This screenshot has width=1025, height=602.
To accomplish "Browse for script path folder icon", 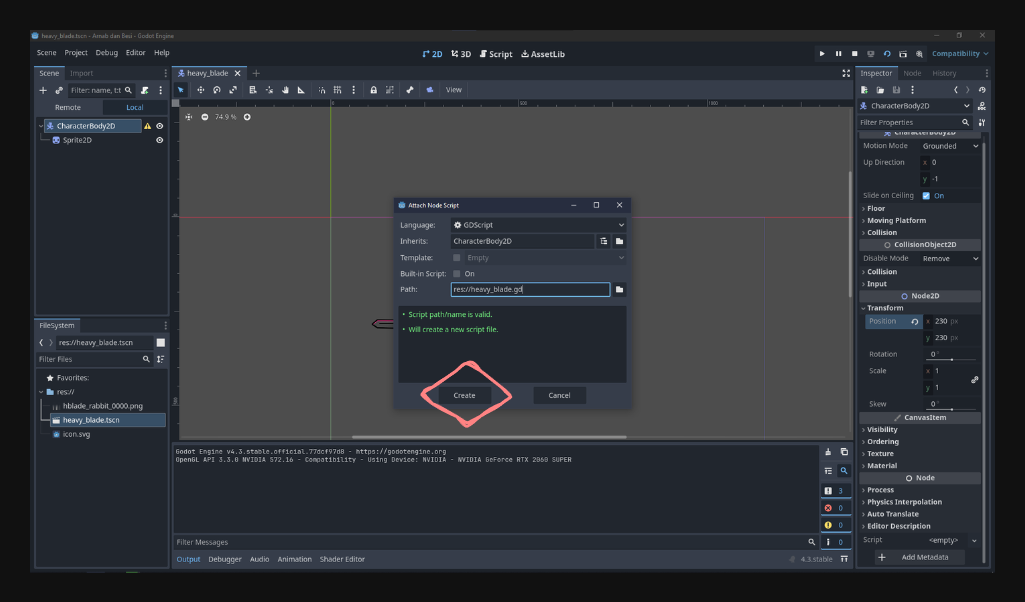I will click(619, 289).
